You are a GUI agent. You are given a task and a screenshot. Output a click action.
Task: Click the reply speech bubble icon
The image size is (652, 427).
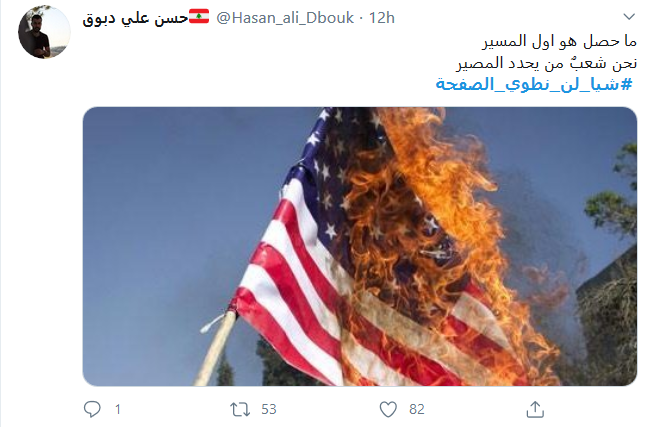[x=92, y=409]
